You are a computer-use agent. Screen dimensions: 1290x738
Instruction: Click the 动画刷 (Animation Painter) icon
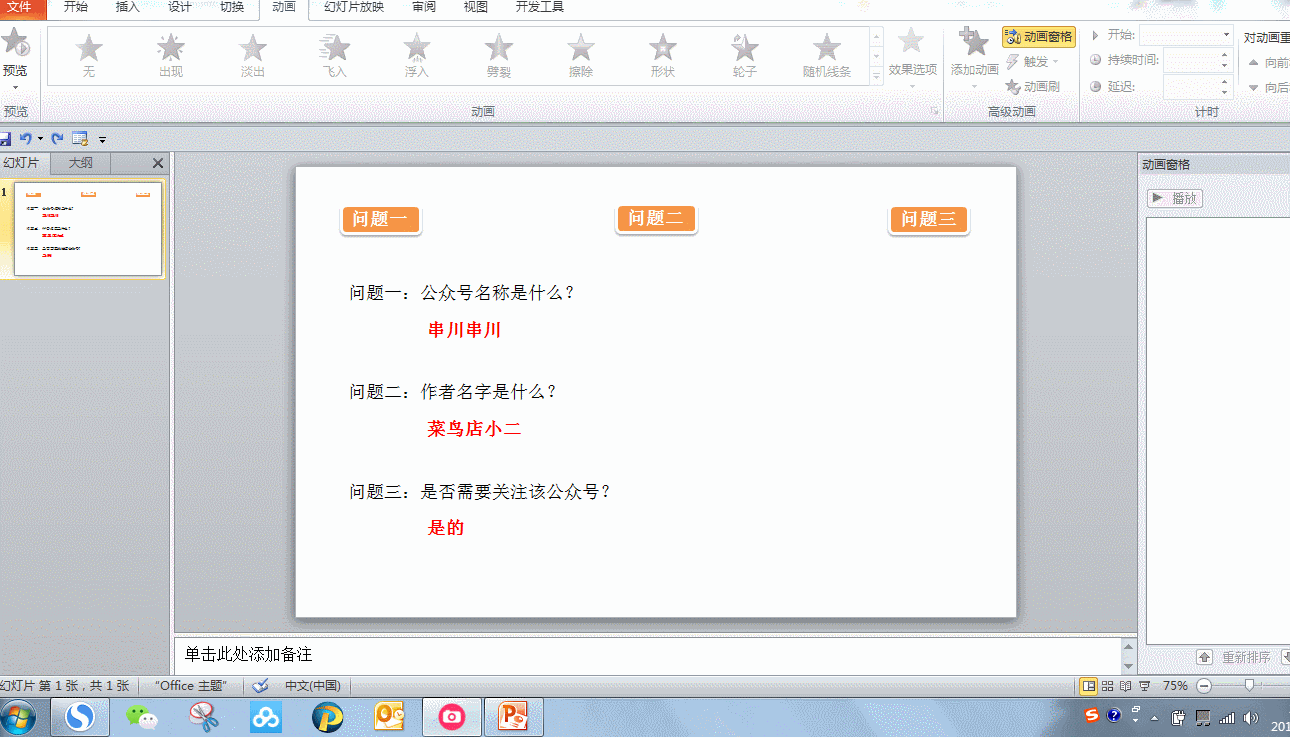pyautogui.click(x=1013, y=87)
